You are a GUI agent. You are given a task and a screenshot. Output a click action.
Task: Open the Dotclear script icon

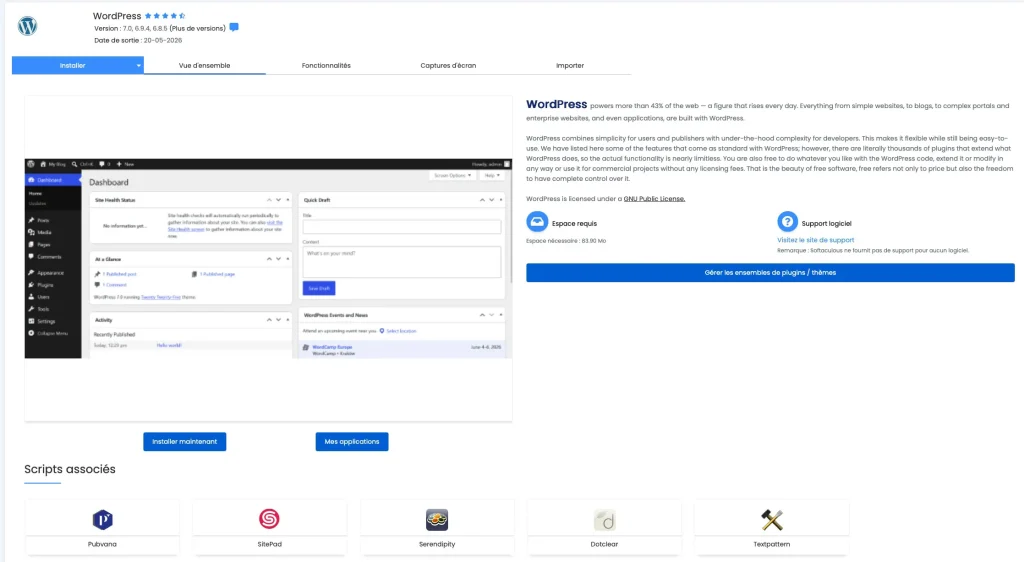coord(604,520)
